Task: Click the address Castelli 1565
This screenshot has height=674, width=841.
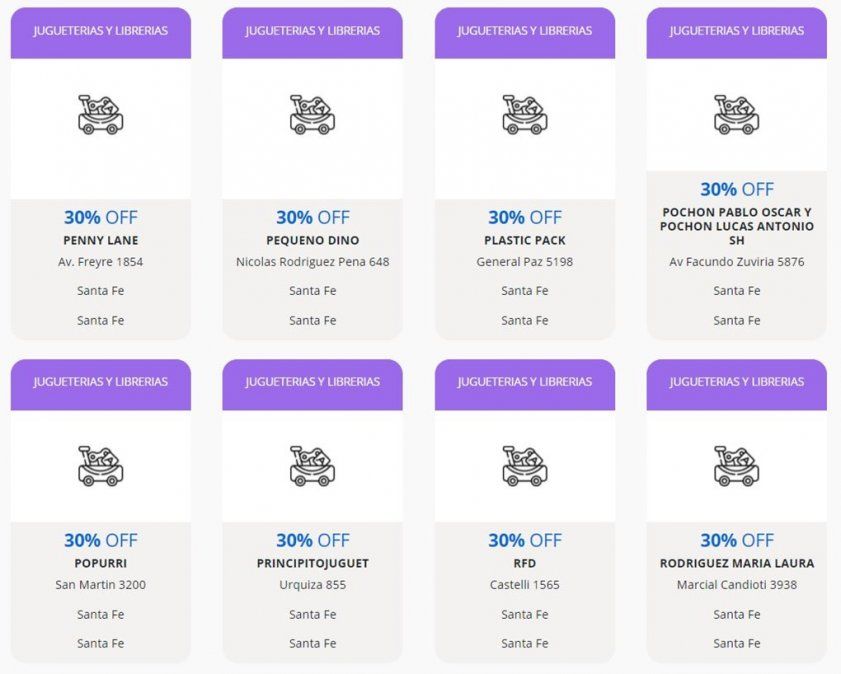Action: [x=524, y=585]
